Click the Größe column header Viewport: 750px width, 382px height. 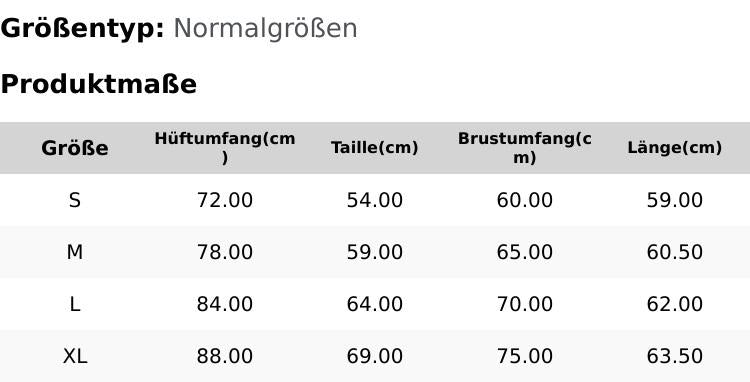tap(75, 148)
